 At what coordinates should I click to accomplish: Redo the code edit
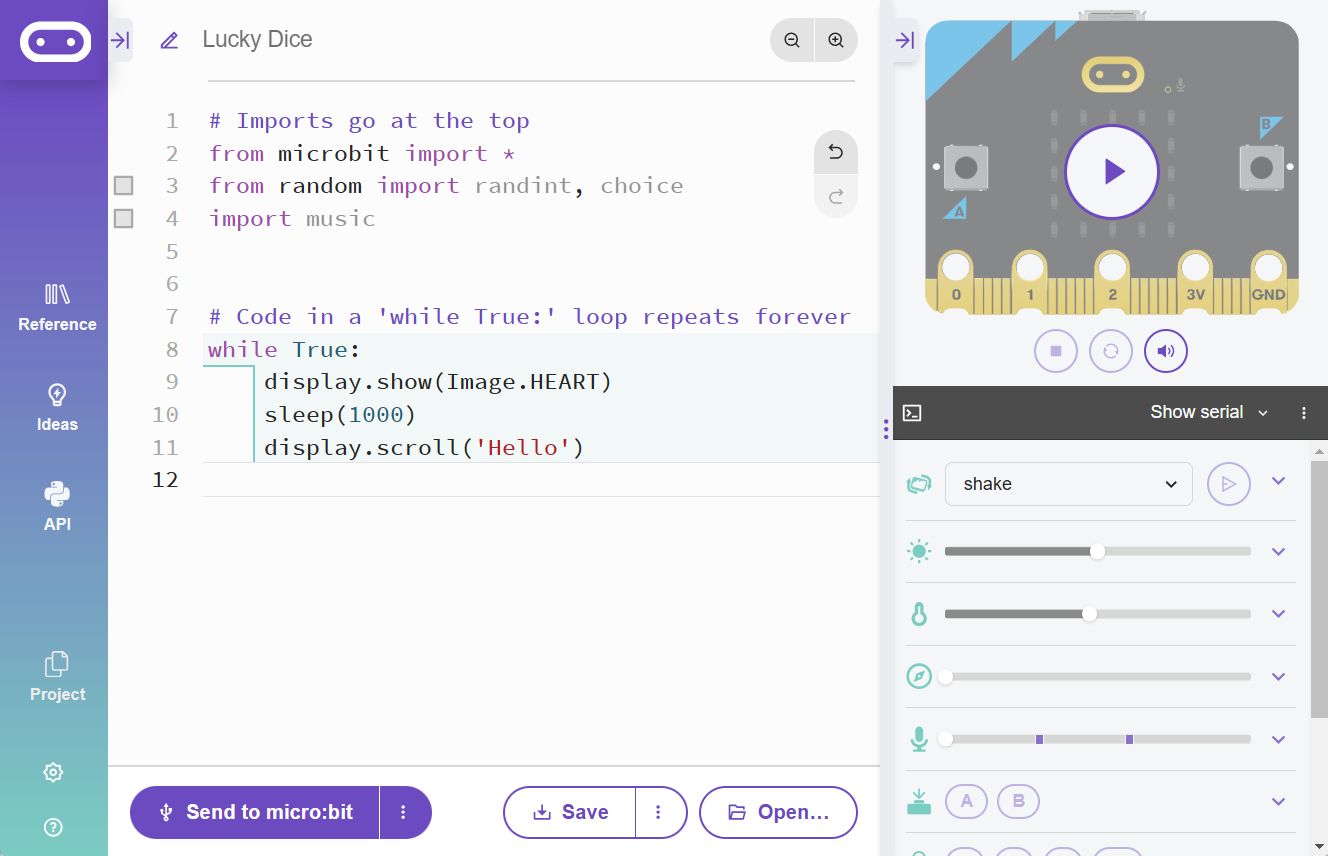click(836, 196)
